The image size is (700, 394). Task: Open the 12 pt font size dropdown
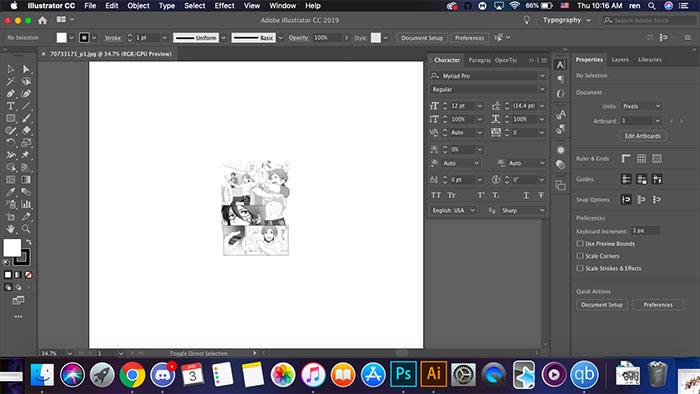pyautogui.click(x=479, y=106)
